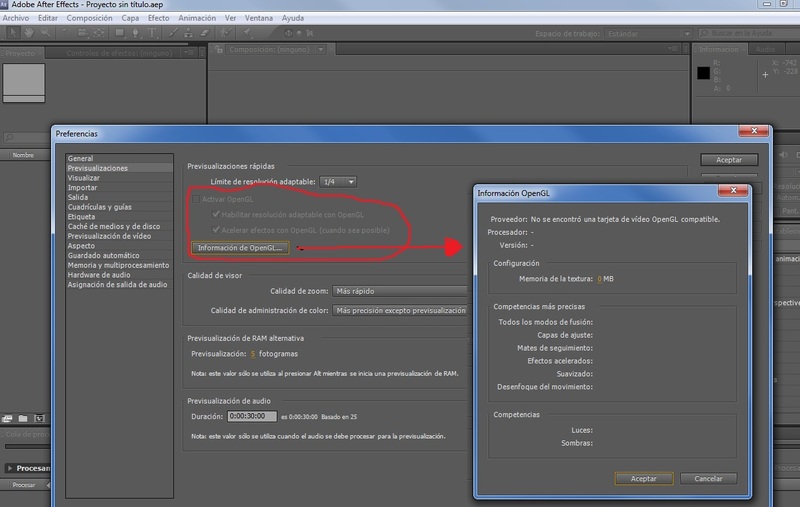Switch to World Axis mode icon
The image size is (800, 507).
click(x=299, y=34)
